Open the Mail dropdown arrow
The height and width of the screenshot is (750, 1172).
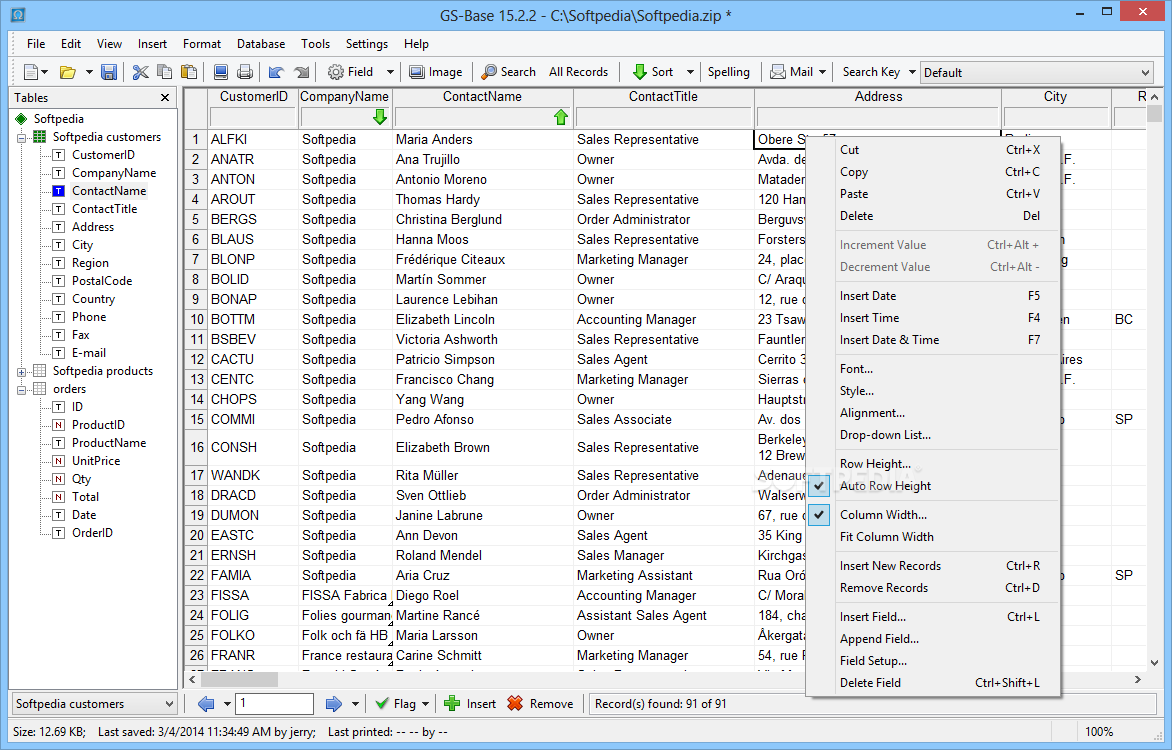[822, 73]
